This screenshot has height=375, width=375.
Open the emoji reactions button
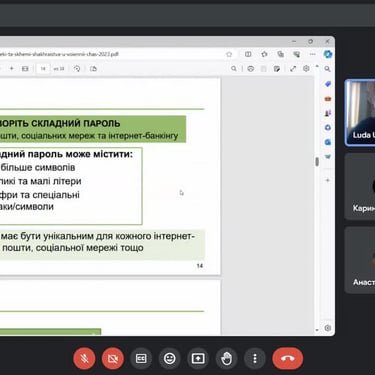click(x=170, y=359)
